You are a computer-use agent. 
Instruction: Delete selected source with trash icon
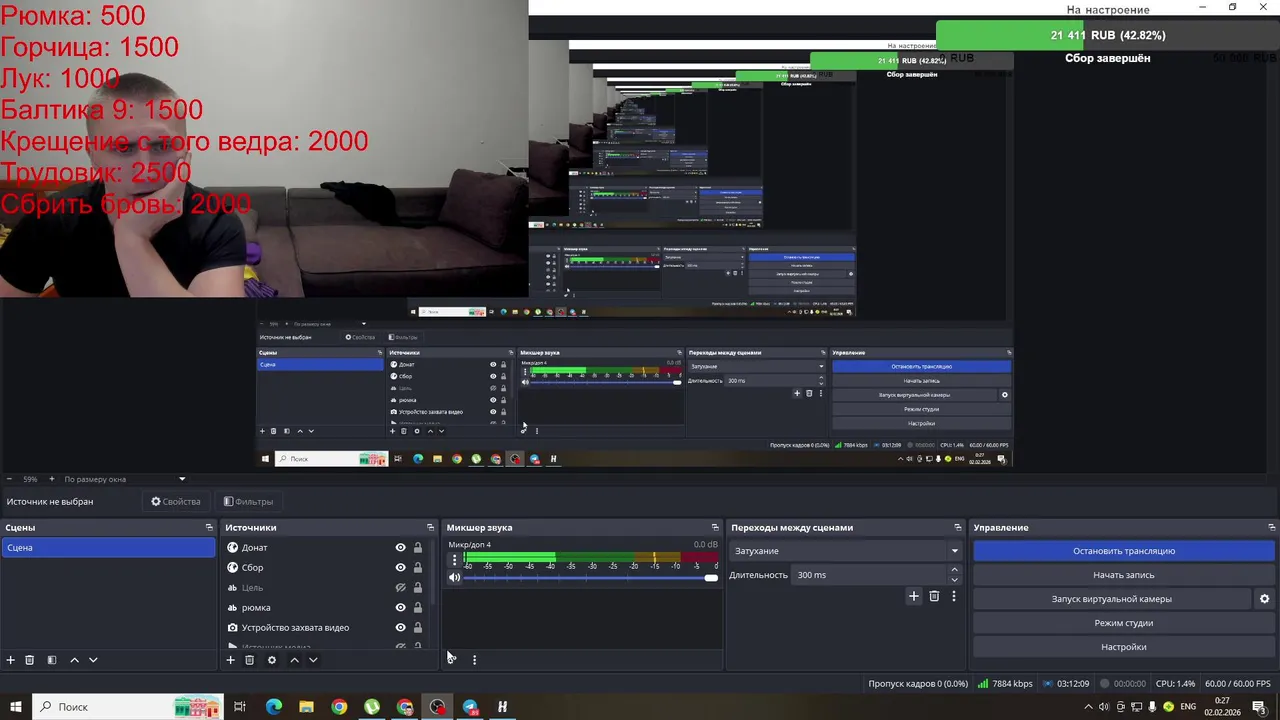tap(250, 660)
